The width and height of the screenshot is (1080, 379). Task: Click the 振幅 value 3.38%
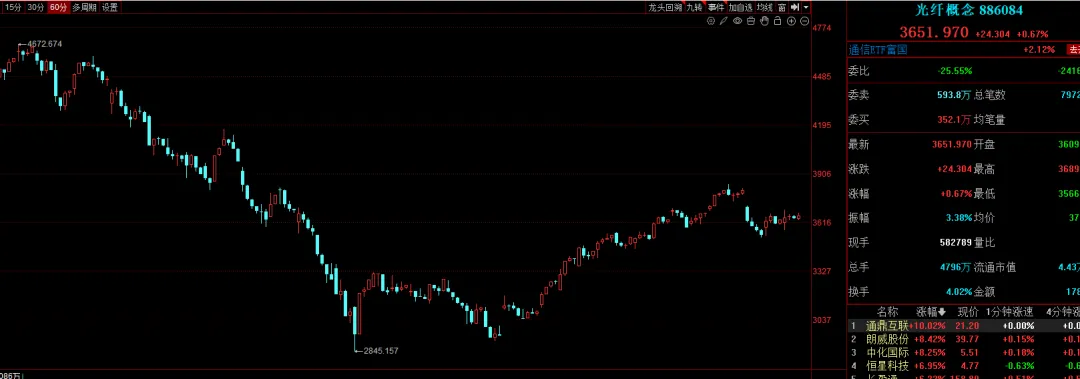click(x=959, y=218)
